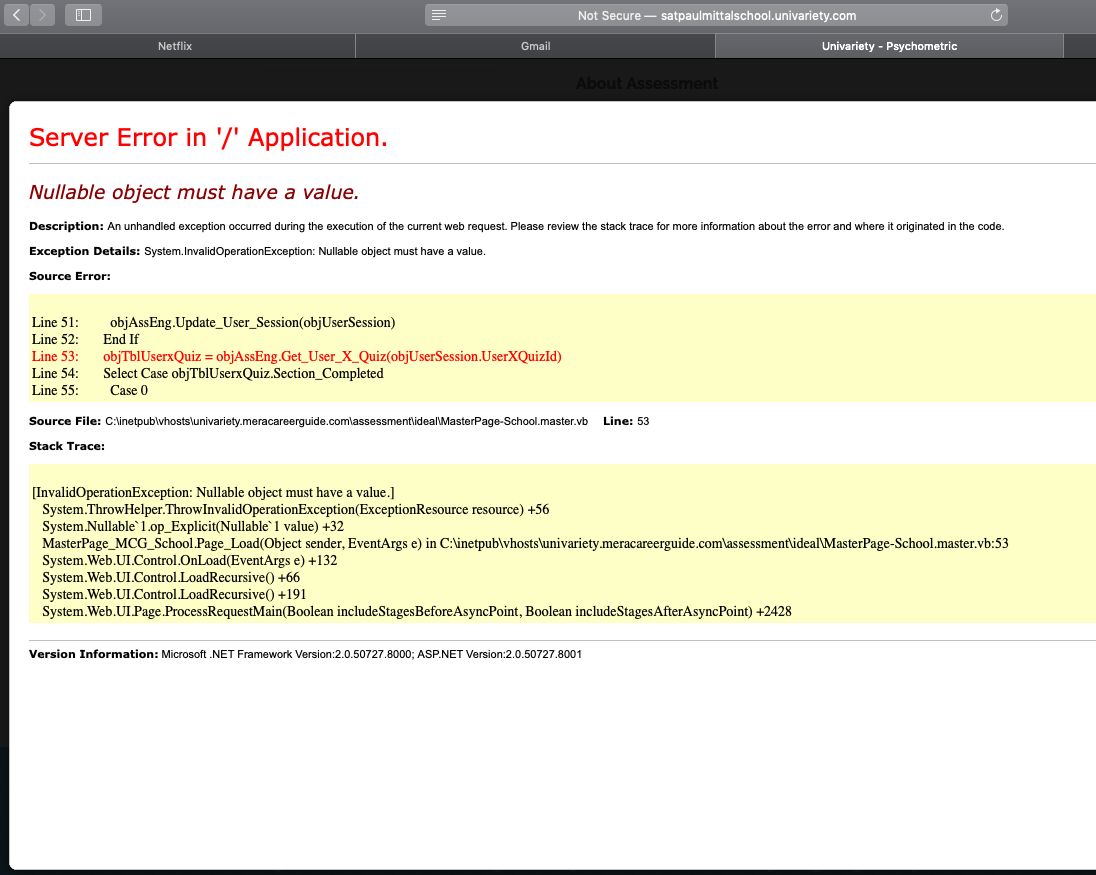Click the 'Control.LoadRecursive() +66' line
The height and width of the screenshot is (875, 1096).
pyautogui.click(x=171, y=577)
